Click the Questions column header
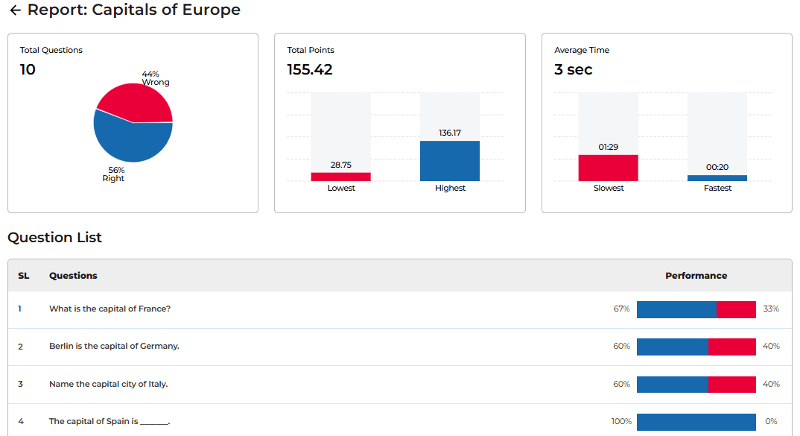Image resolution: width=800 pixels, height=436 pixels. pos(73,276)
